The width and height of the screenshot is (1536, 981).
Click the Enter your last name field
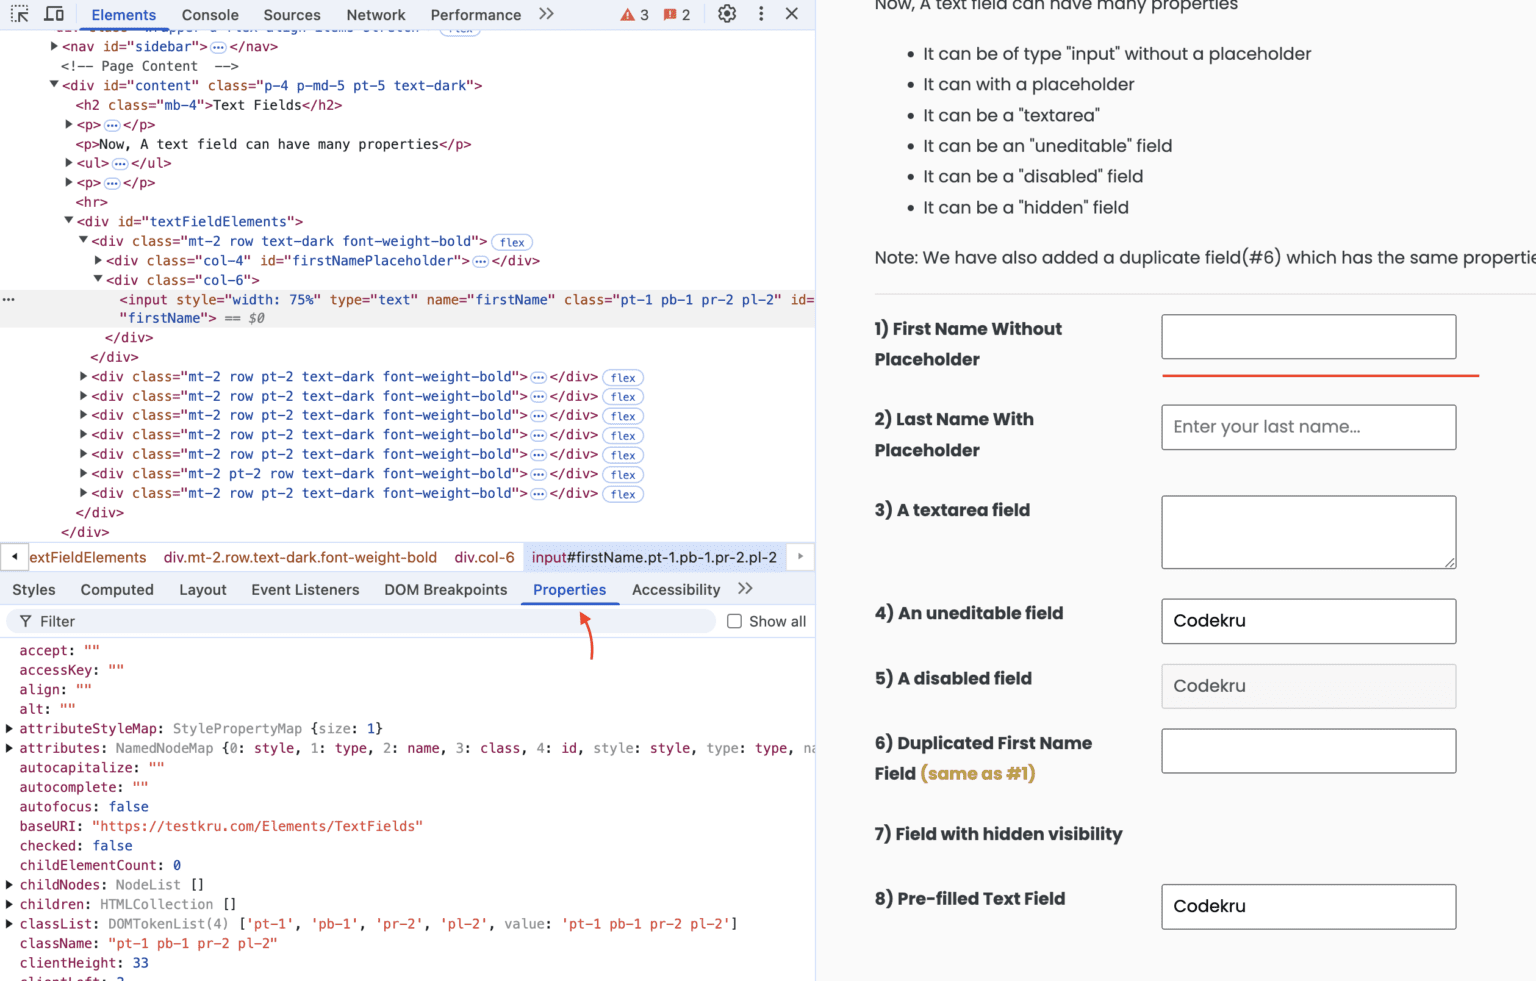coord(1308,427)
